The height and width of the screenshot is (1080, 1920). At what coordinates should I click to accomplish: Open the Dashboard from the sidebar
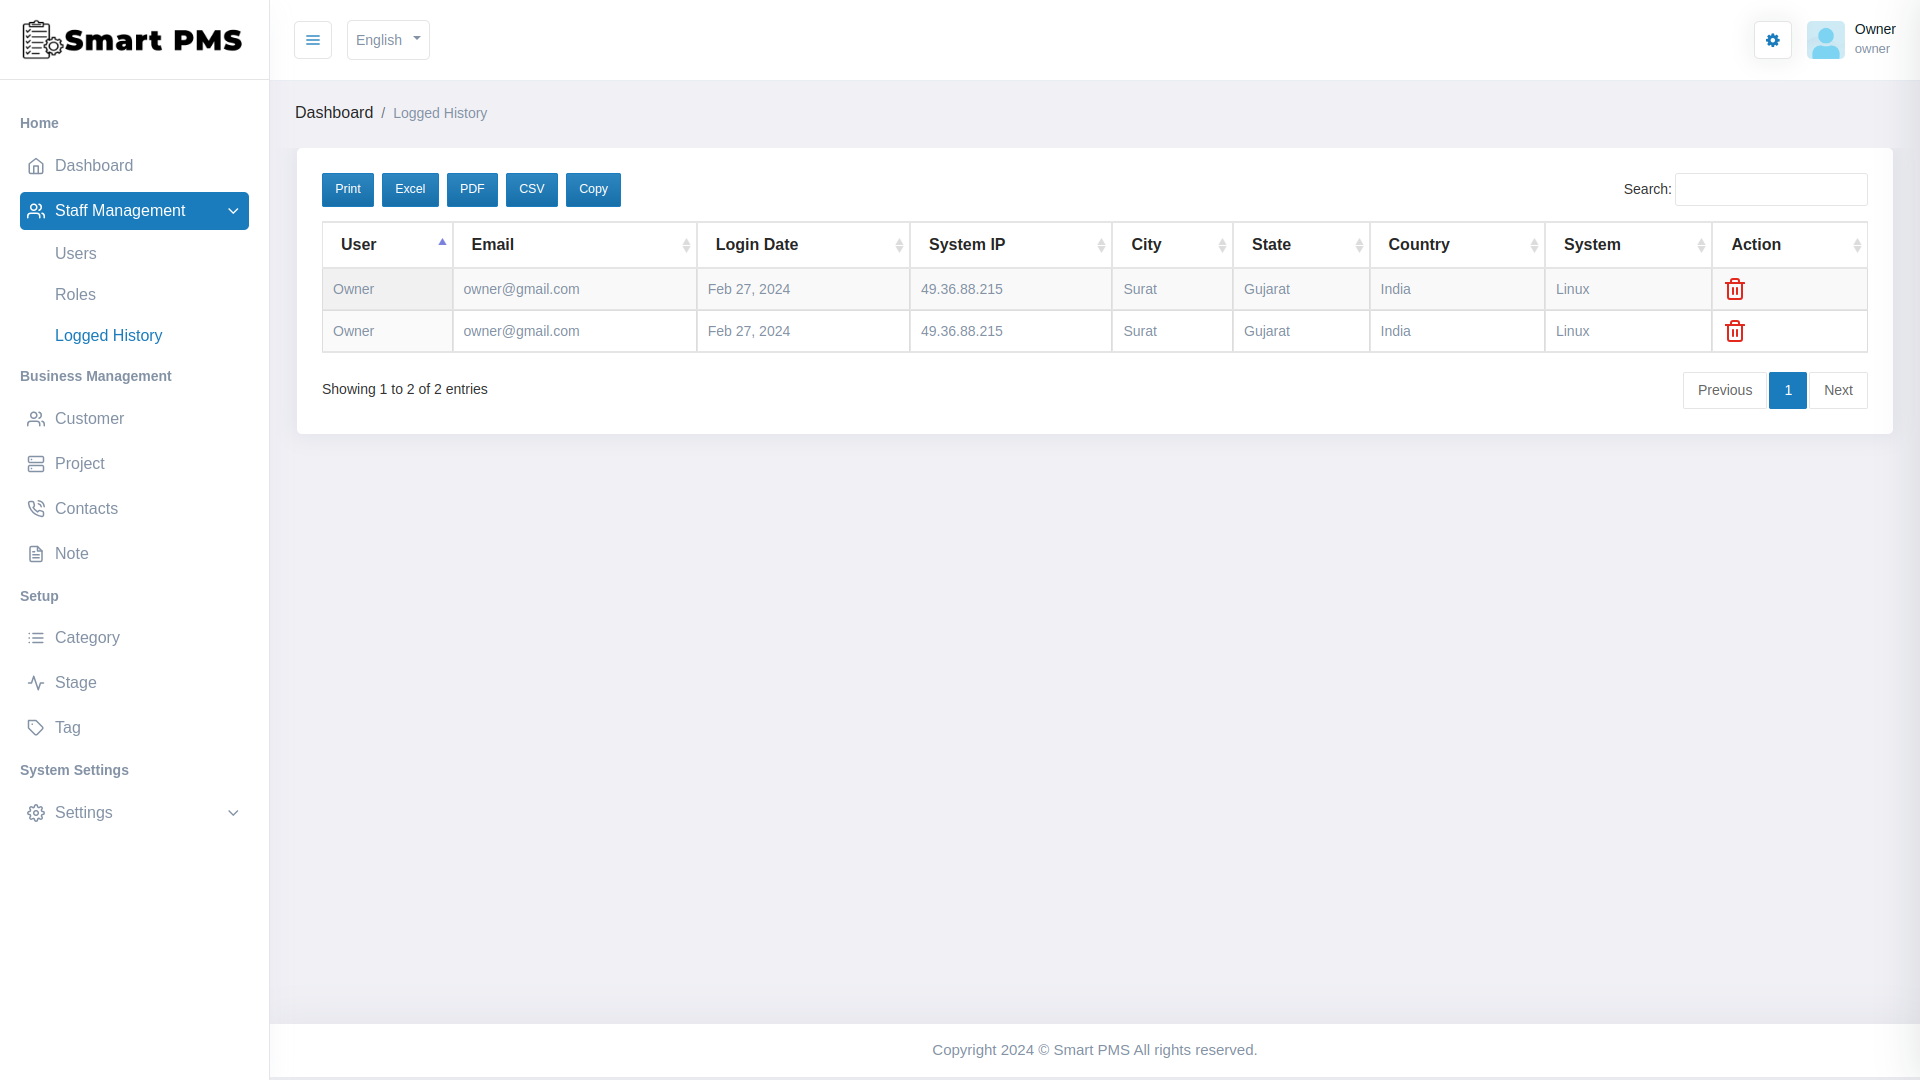93,165
